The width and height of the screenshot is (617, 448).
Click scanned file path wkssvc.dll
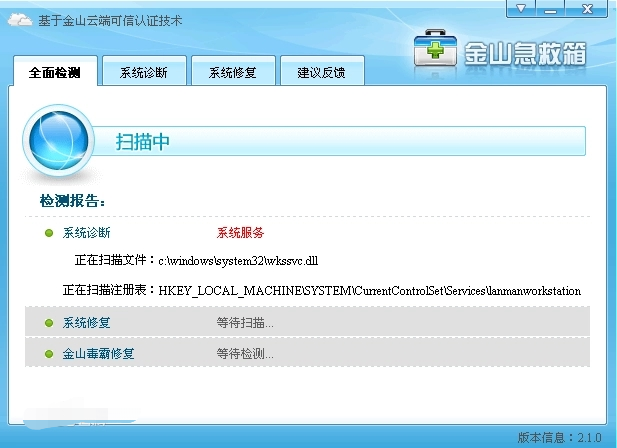point(238,261)
